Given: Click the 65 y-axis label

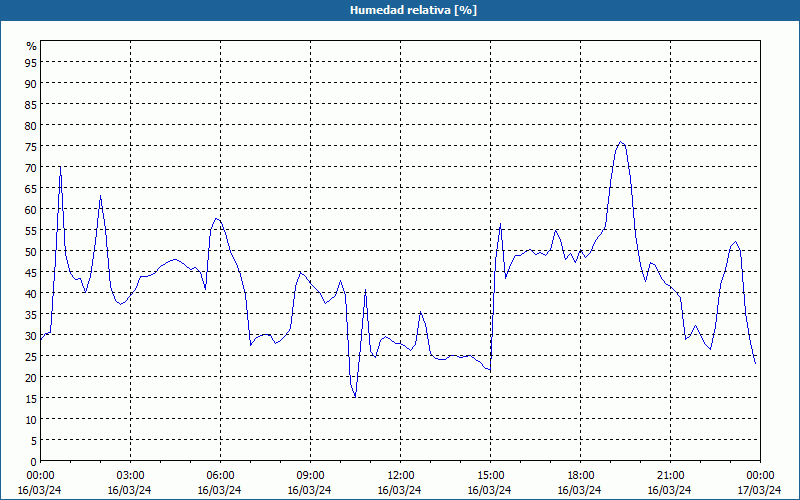Looking at the screenshot, I should point(31,189).
